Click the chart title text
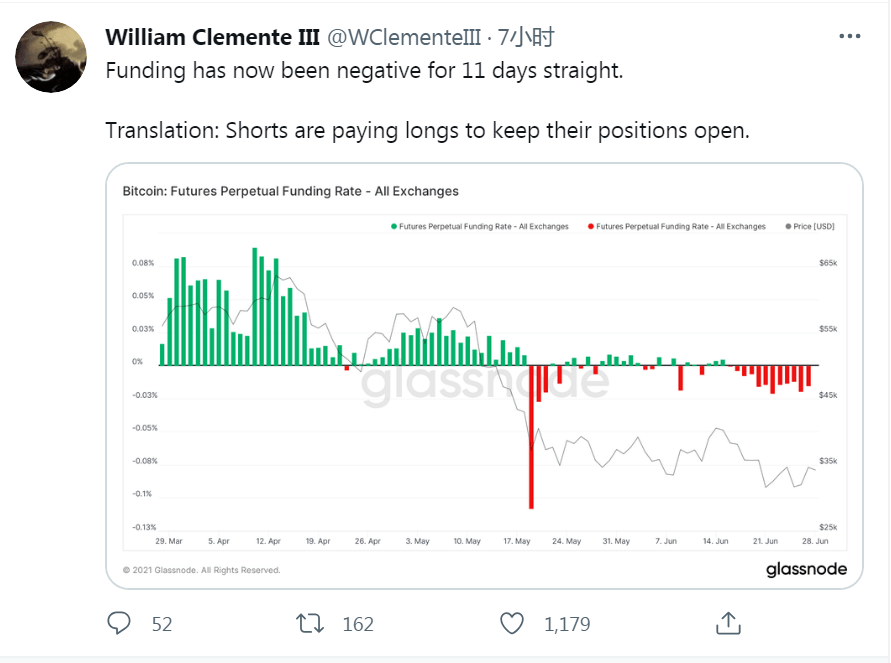 click(290, 190)
